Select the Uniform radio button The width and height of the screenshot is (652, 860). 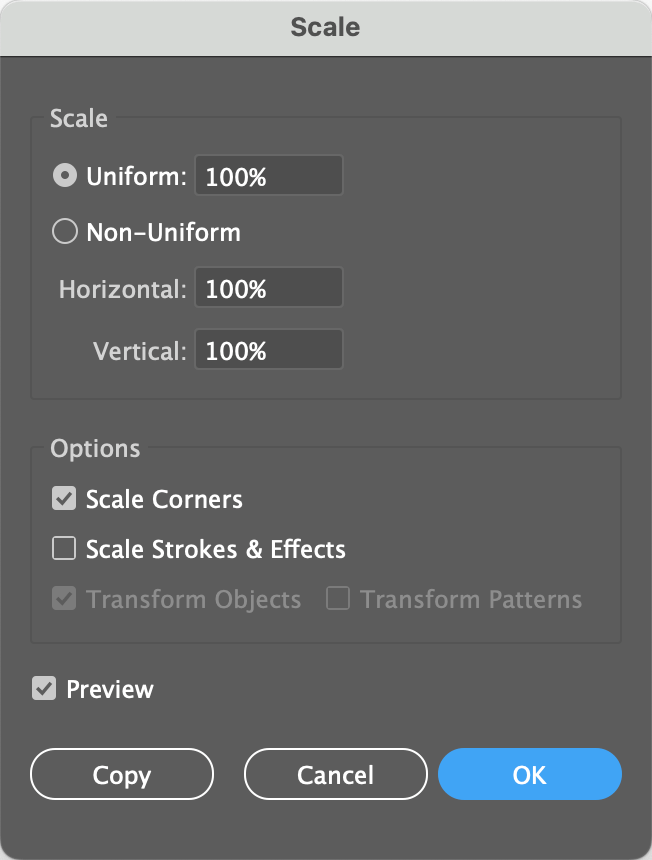coord(64,176)
